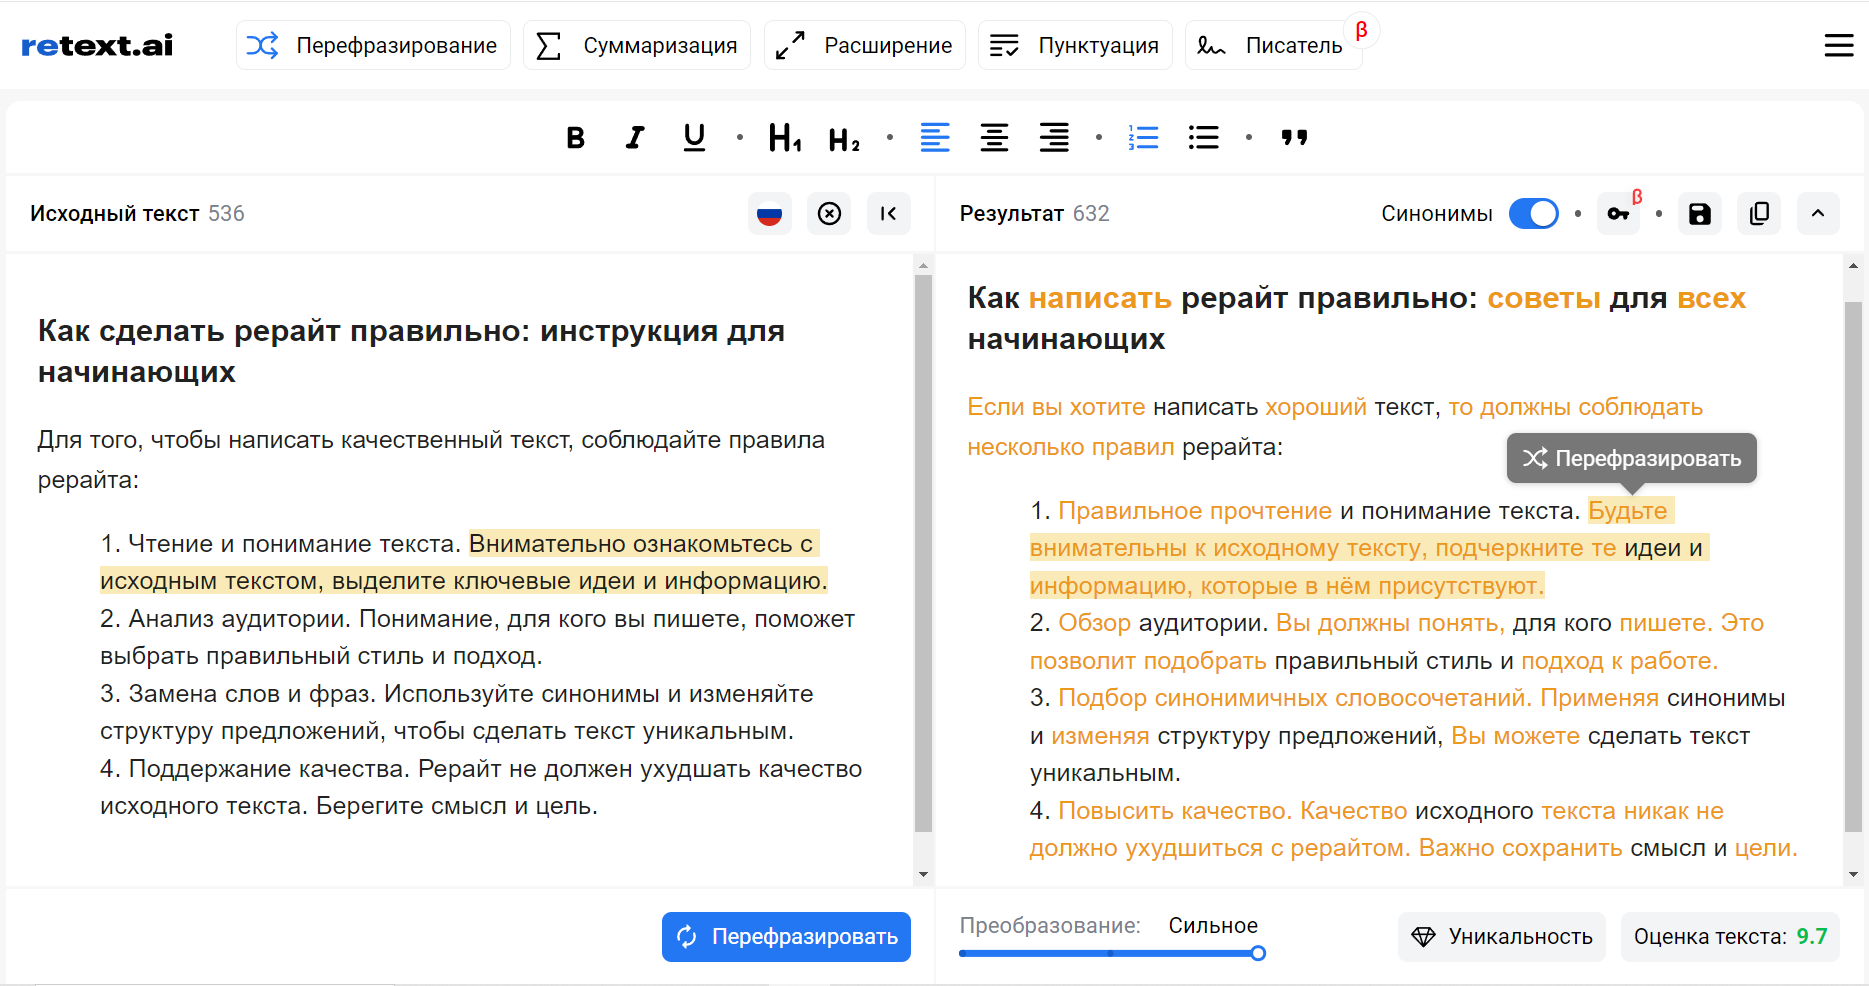Insert a numbered list
The image size is (1869, 986).
click(x=1143, y=138)
